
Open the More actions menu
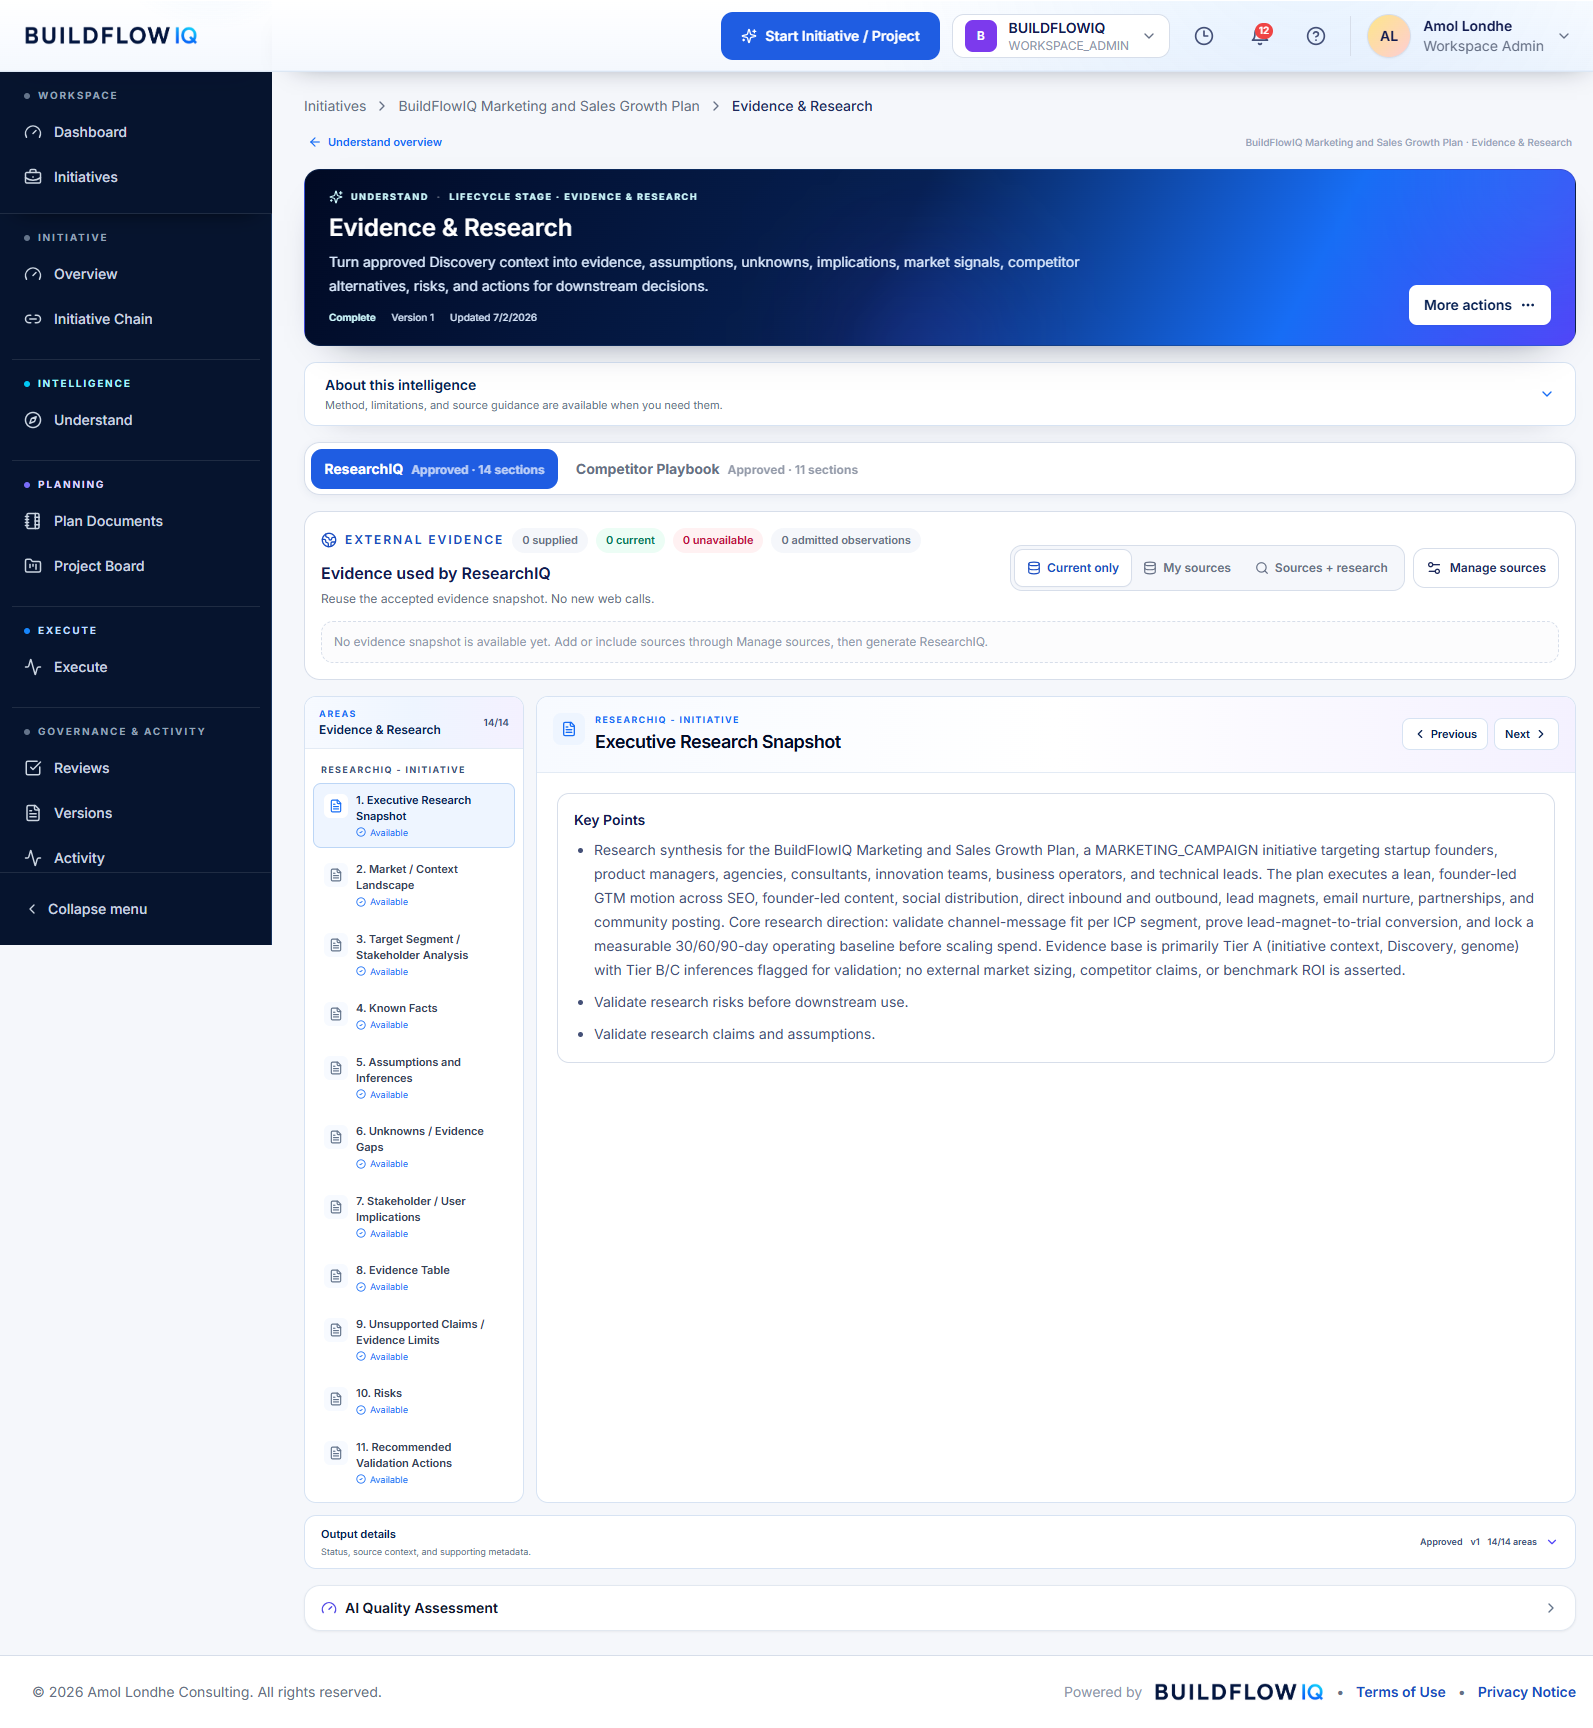[1480, 305]
